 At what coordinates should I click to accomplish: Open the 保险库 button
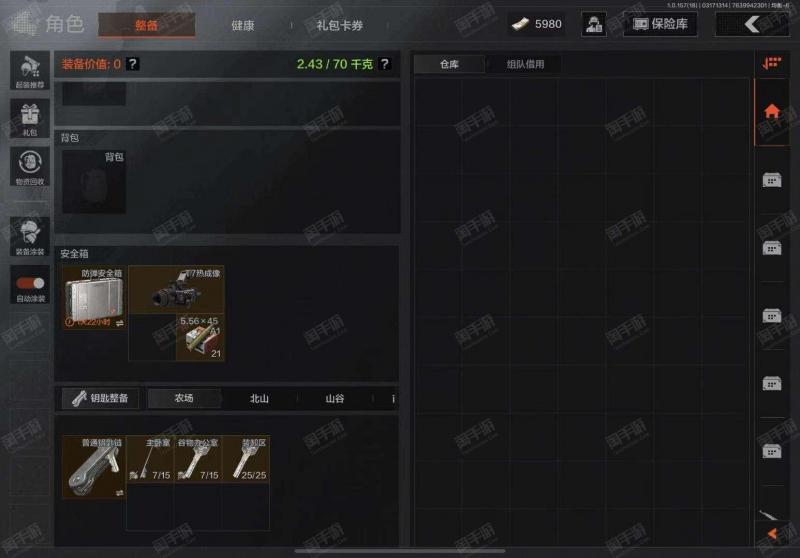[660, 24]
